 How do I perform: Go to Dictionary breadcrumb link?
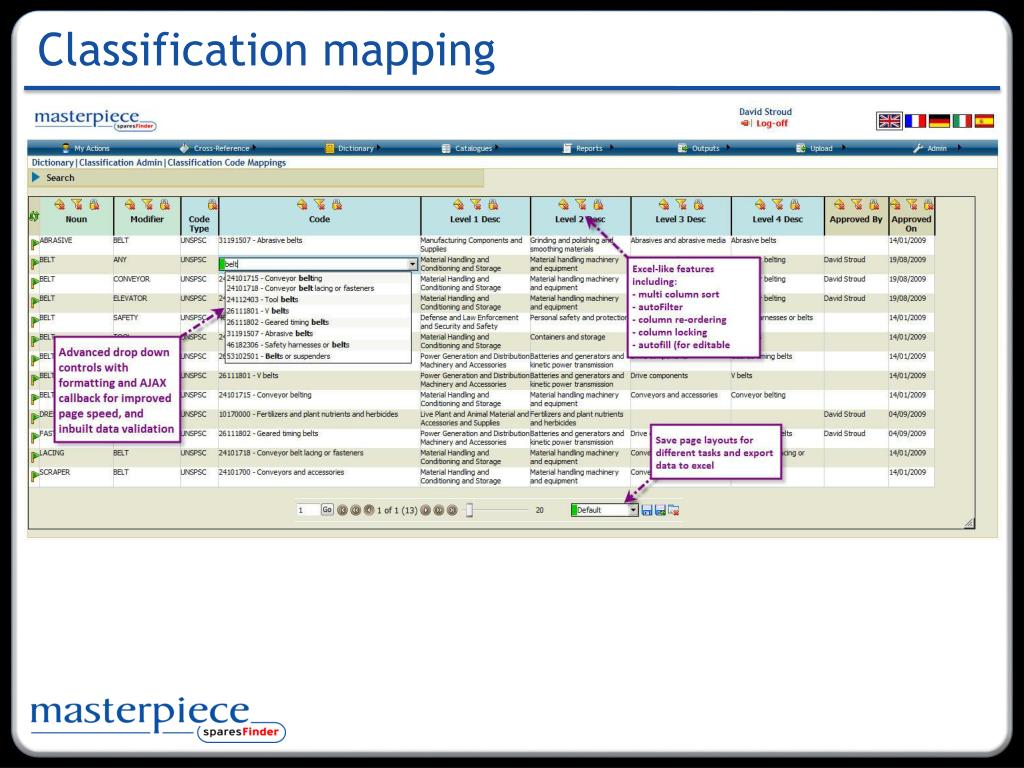(x=52, y=163)
